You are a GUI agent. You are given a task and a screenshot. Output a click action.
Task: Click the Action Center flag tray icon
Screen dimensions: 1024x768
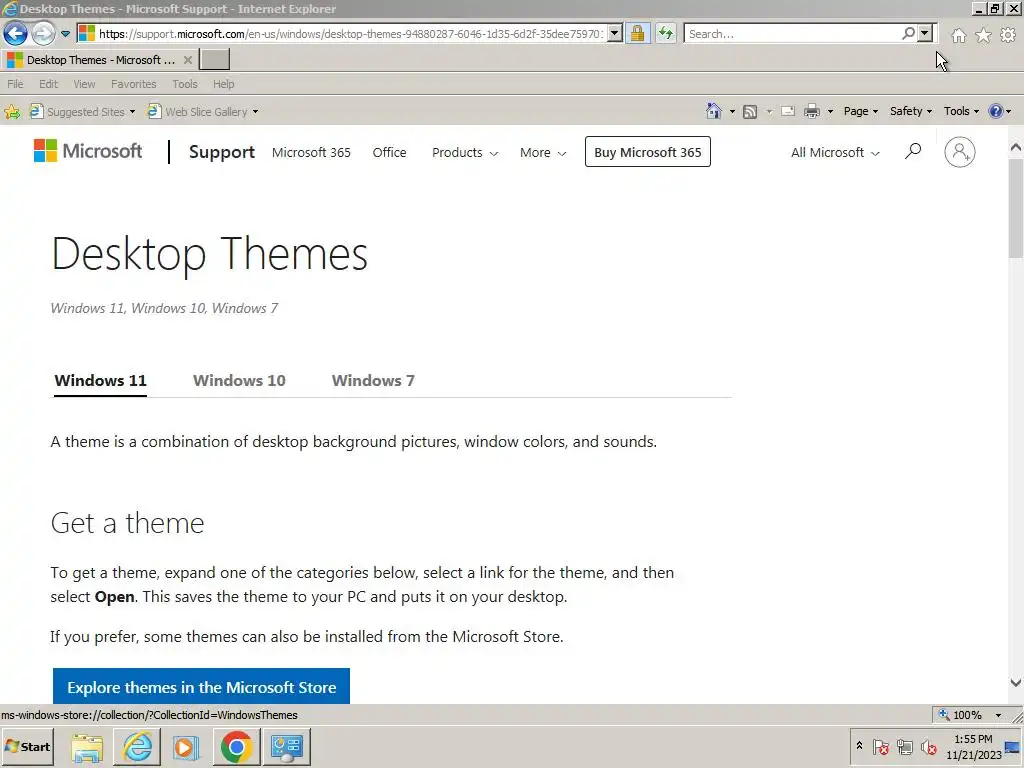coord(880,746)
